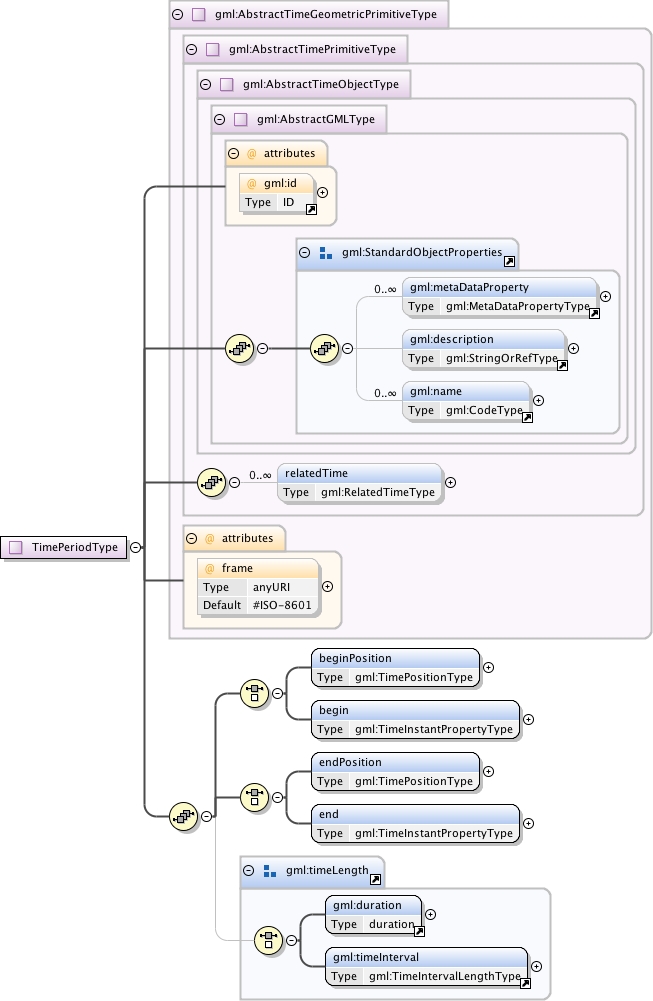Click the gml:AbstractTimePrimitiveType type square icon
The image size is (653, 1001).
click(213, 50)
